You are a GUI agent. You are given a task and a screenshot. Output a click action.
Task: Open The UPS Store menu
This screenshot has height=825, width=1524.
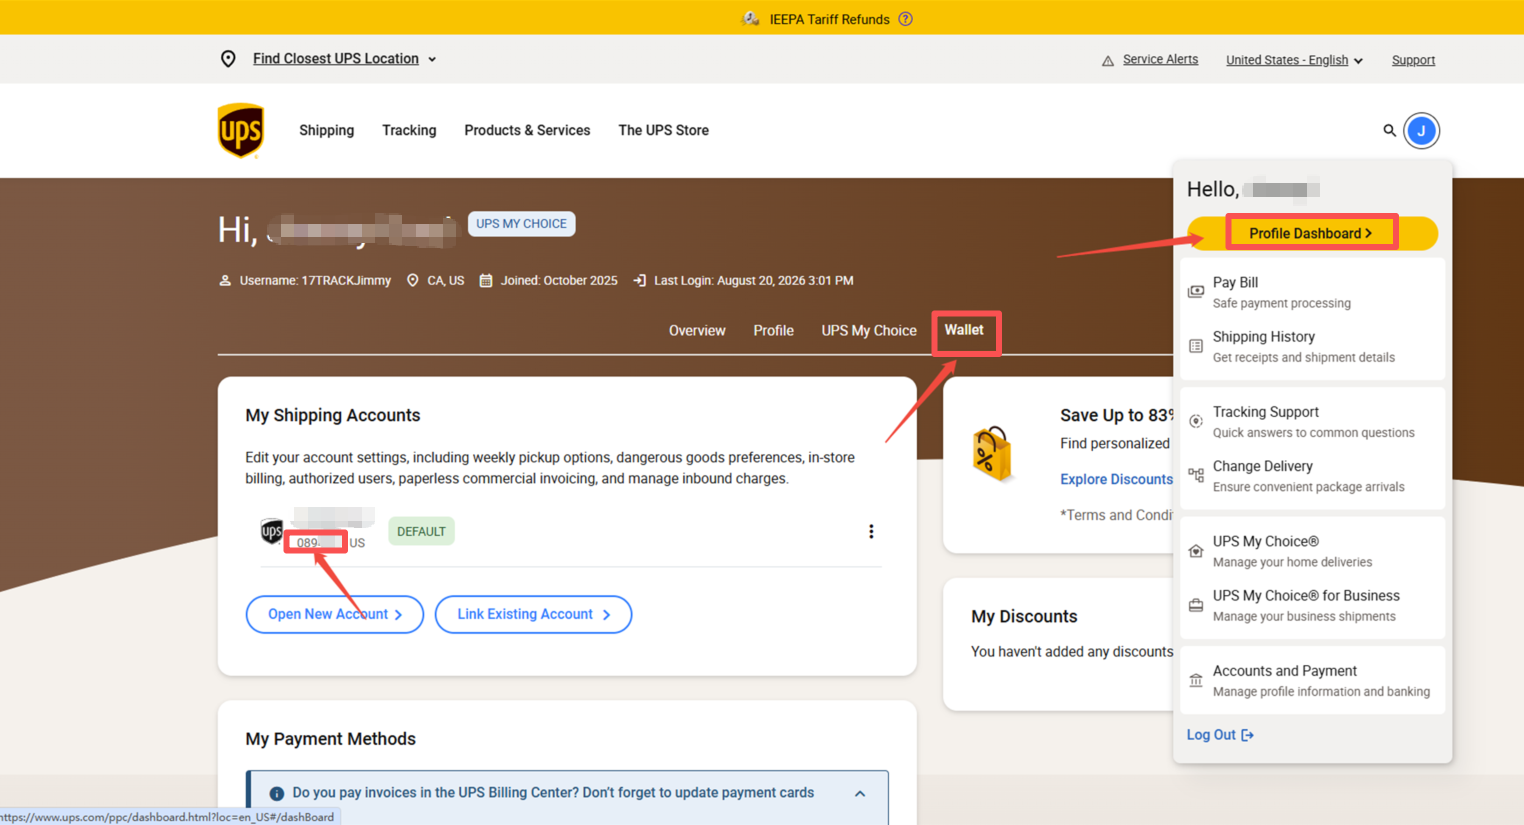coord(663,130)
